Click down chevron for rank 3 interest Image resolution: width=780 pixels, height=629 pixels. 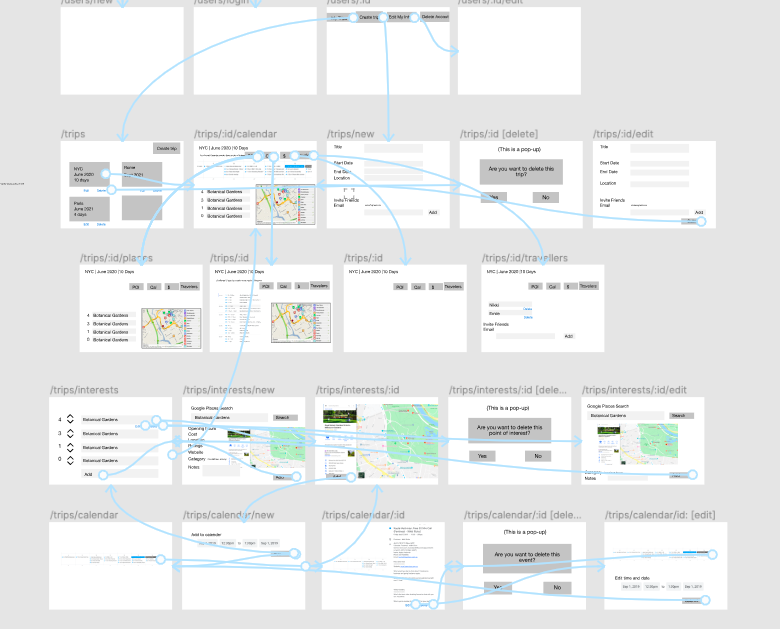point(70,436)
